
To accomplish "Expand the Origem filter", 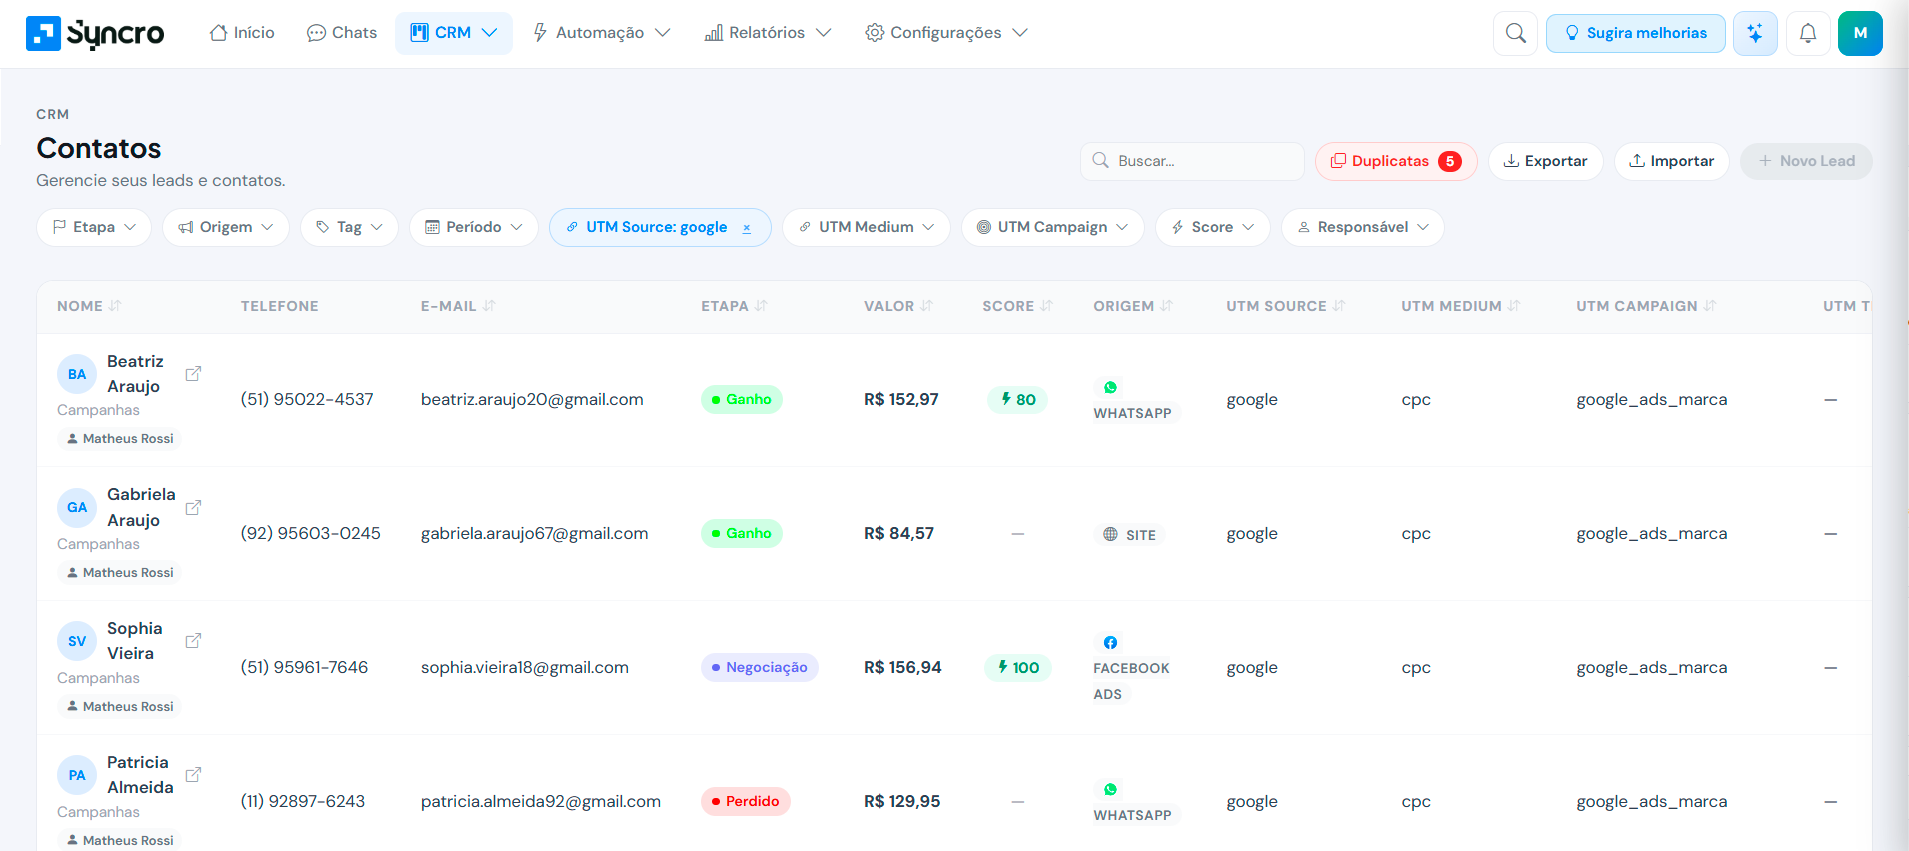I will tap(226, 227).
